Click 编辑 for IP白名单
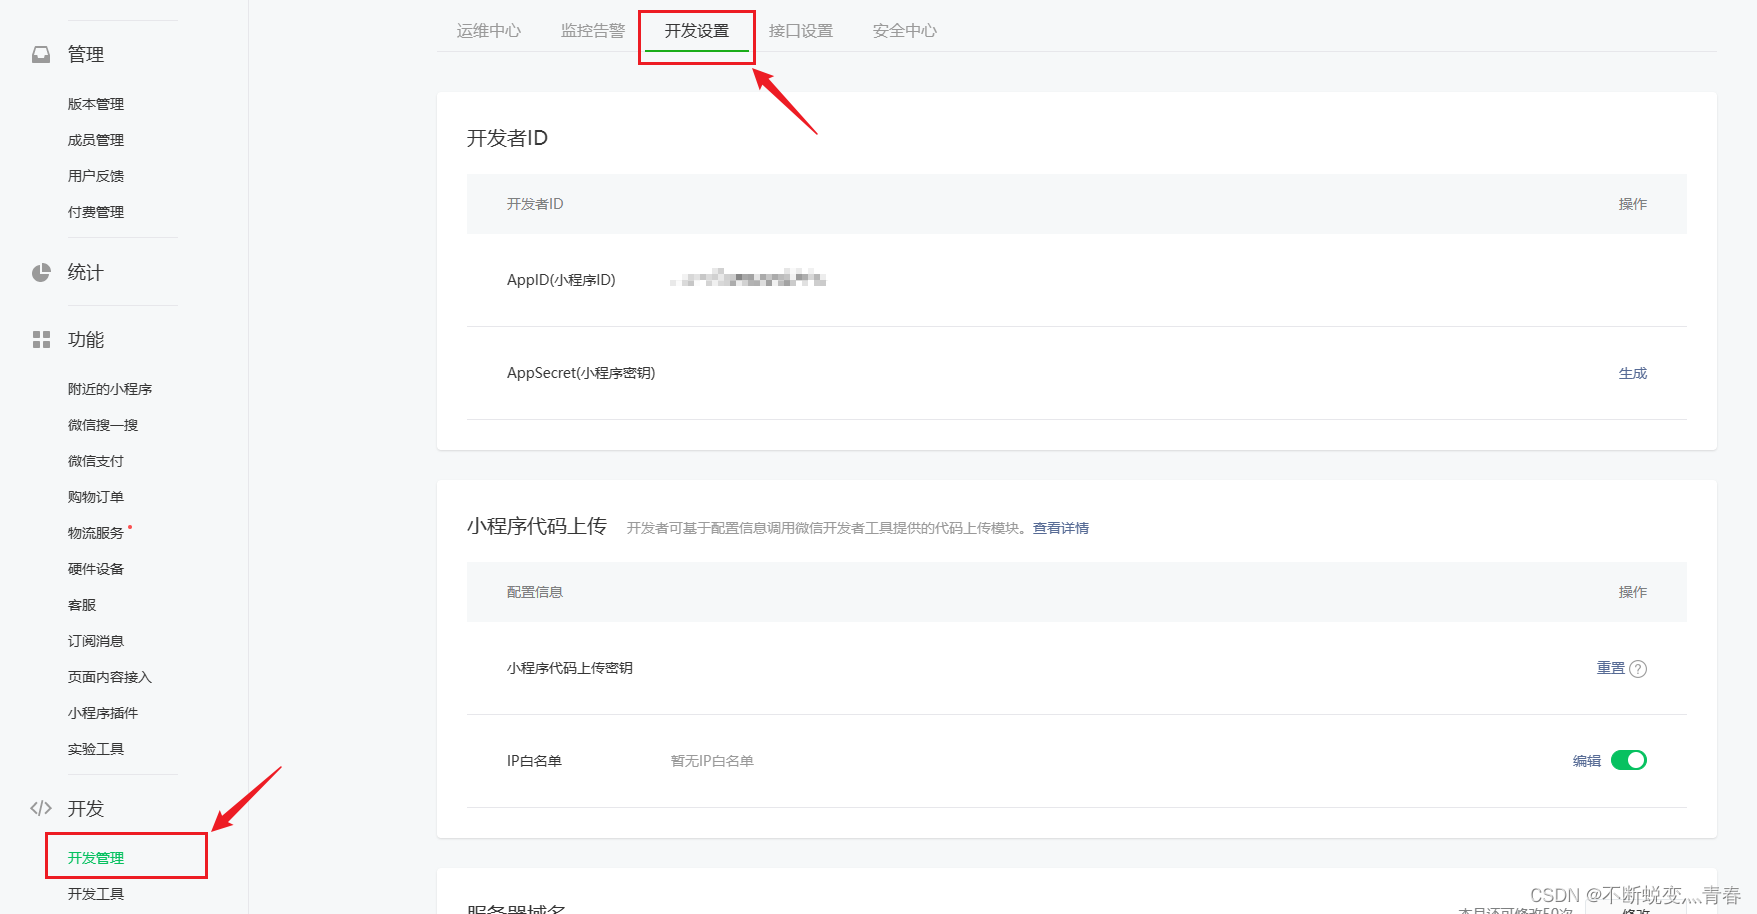The image size is (1757, 914). [x=1587, y=761]
